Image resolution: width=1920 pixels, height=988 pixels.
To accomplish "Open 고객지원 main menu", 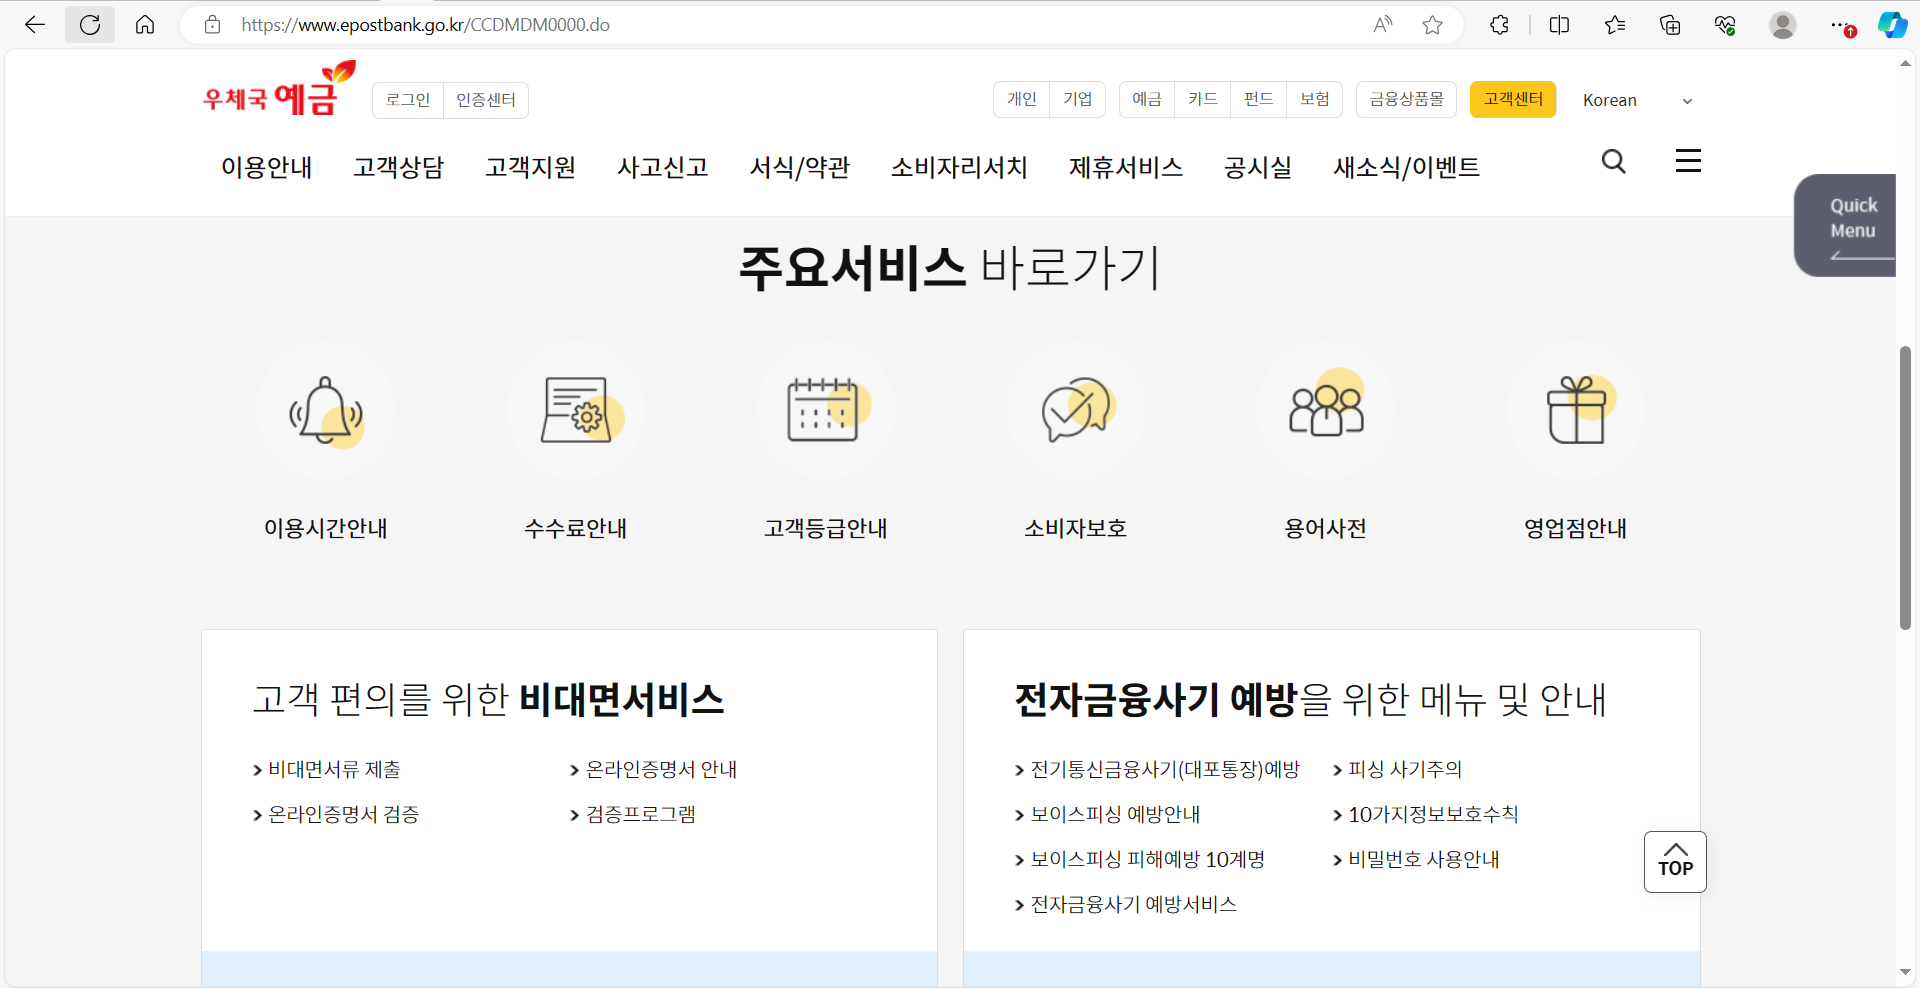I will (x=531, y=167).
